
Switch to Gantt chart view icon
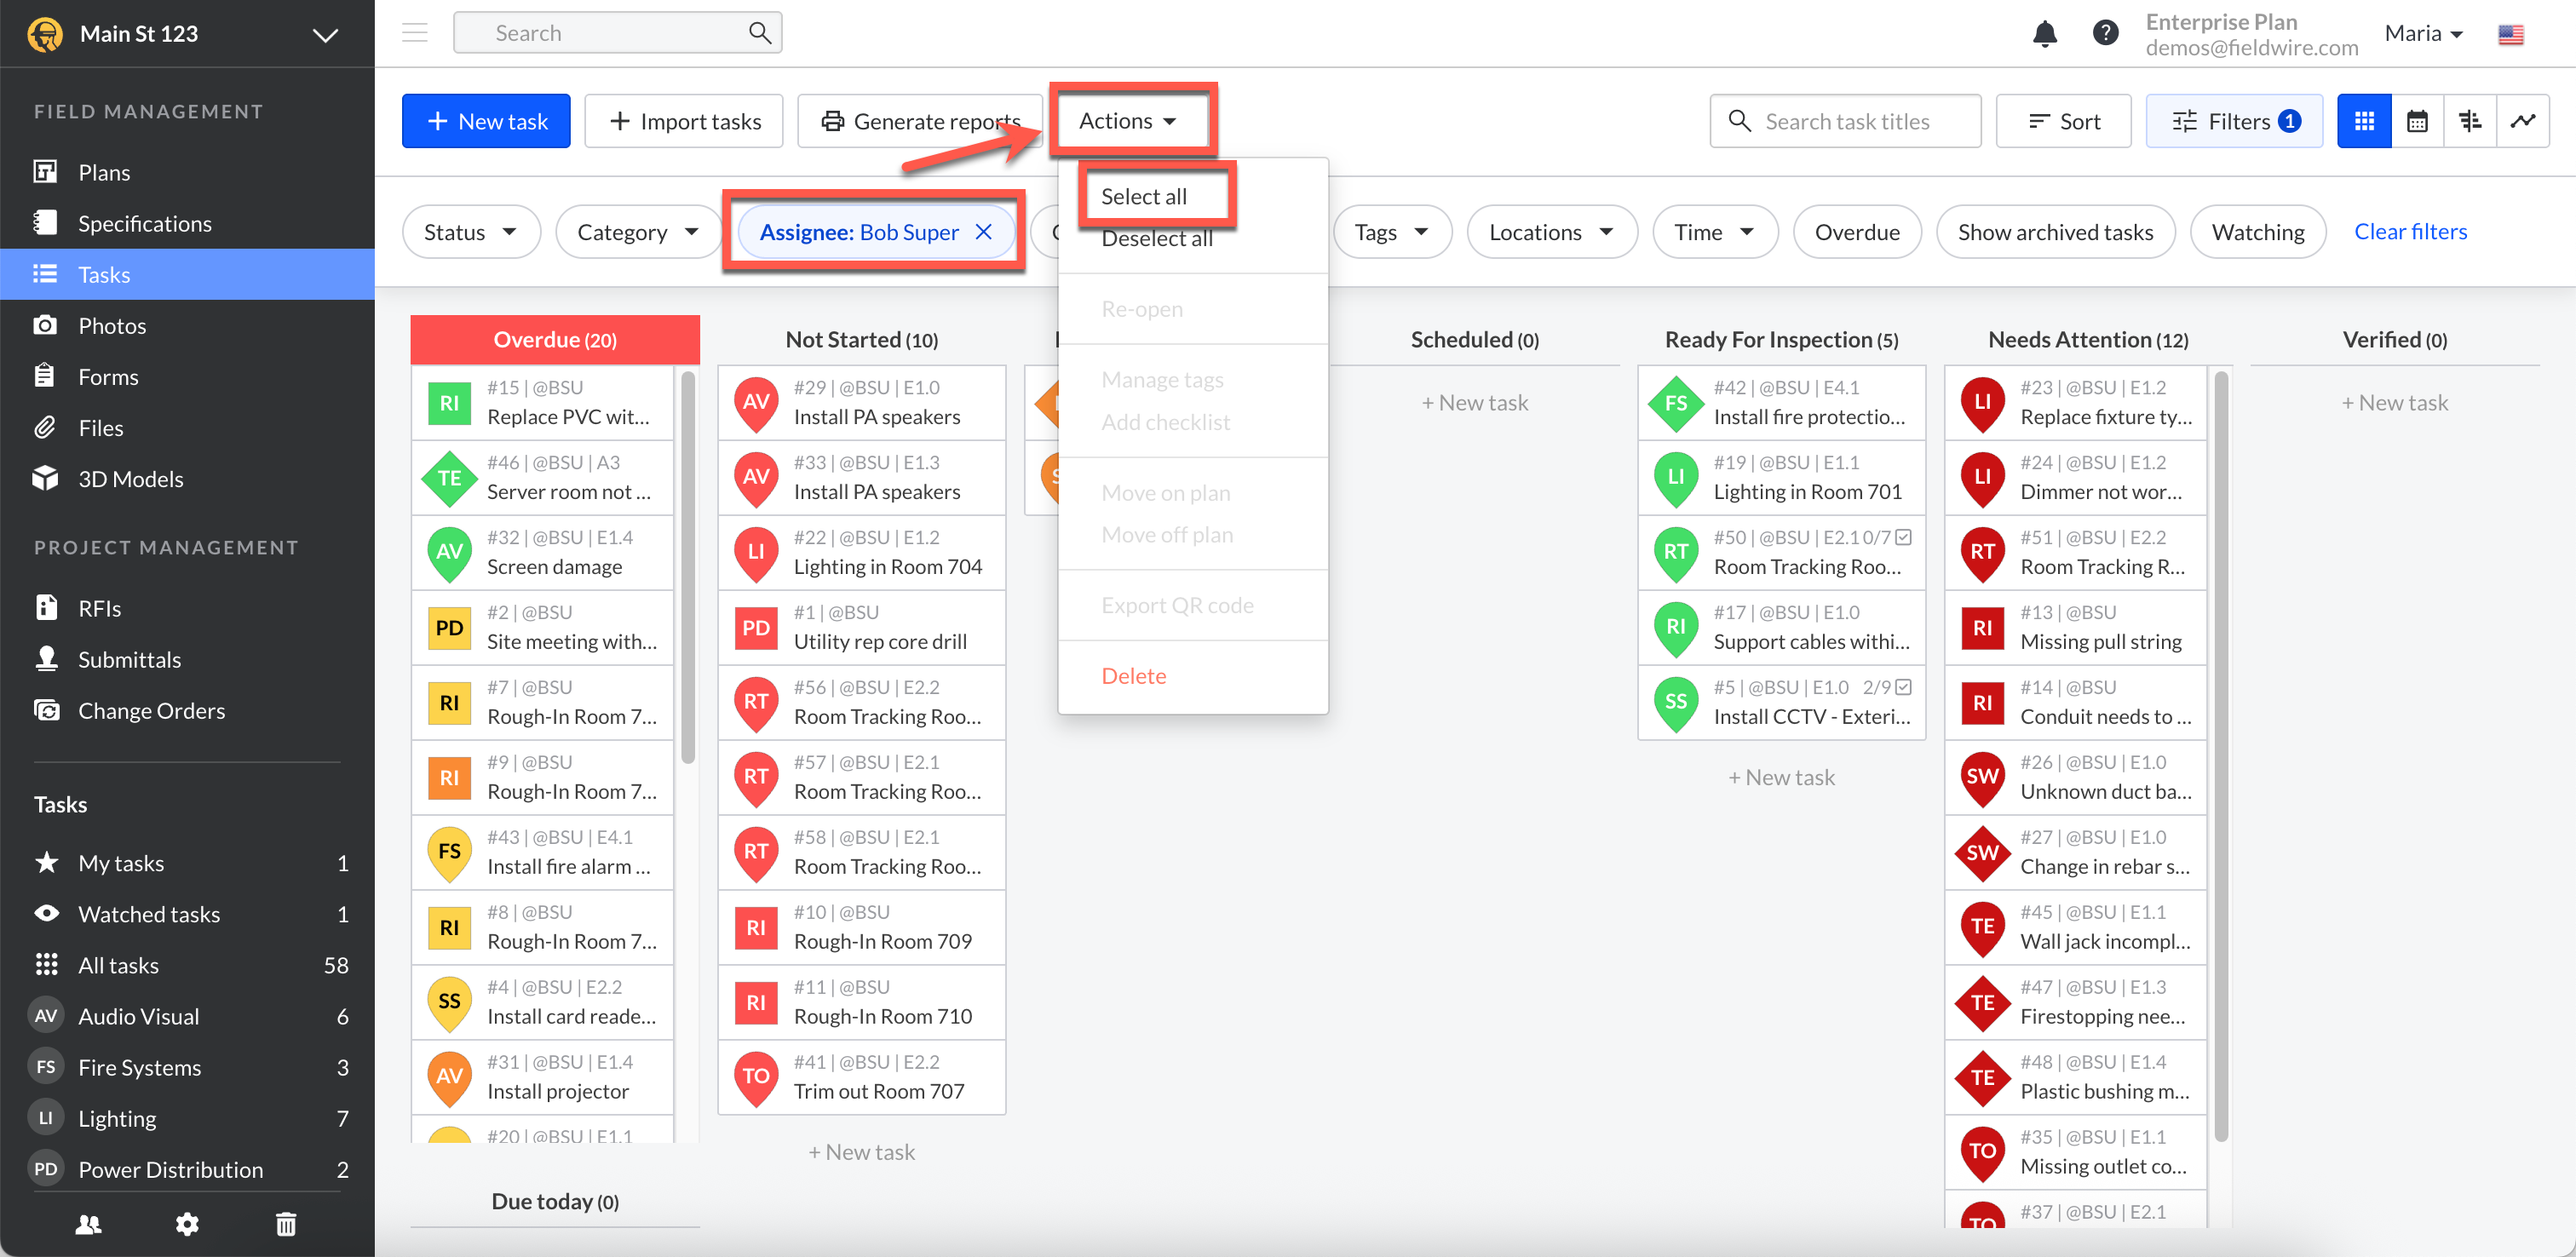2469,121
